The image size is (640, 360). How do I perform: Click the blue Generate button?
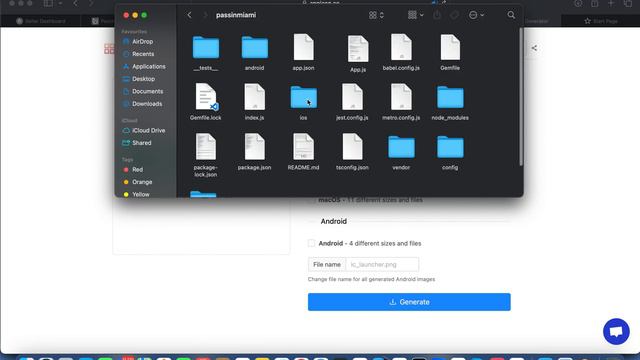[409, 302]
